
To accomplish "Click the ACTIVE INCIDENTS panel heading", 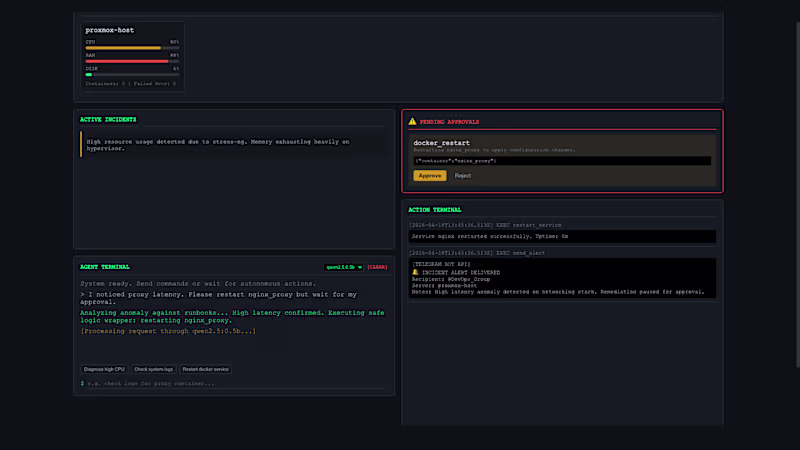I will coord(108,119).
